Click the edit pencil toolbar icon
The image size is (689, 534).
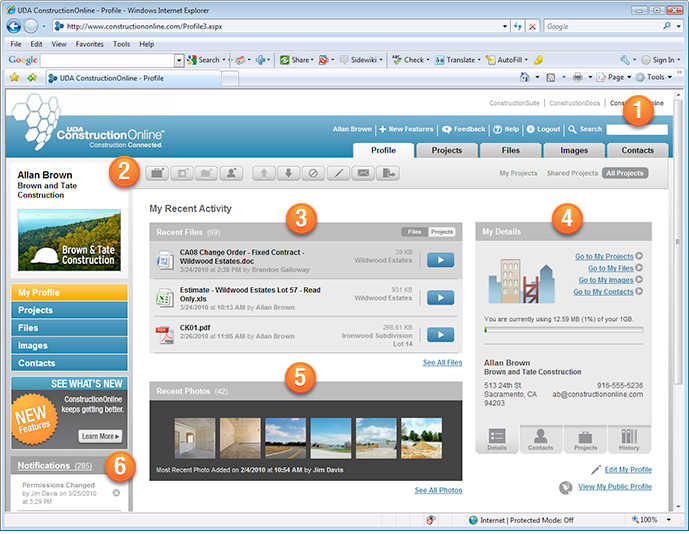338,174
